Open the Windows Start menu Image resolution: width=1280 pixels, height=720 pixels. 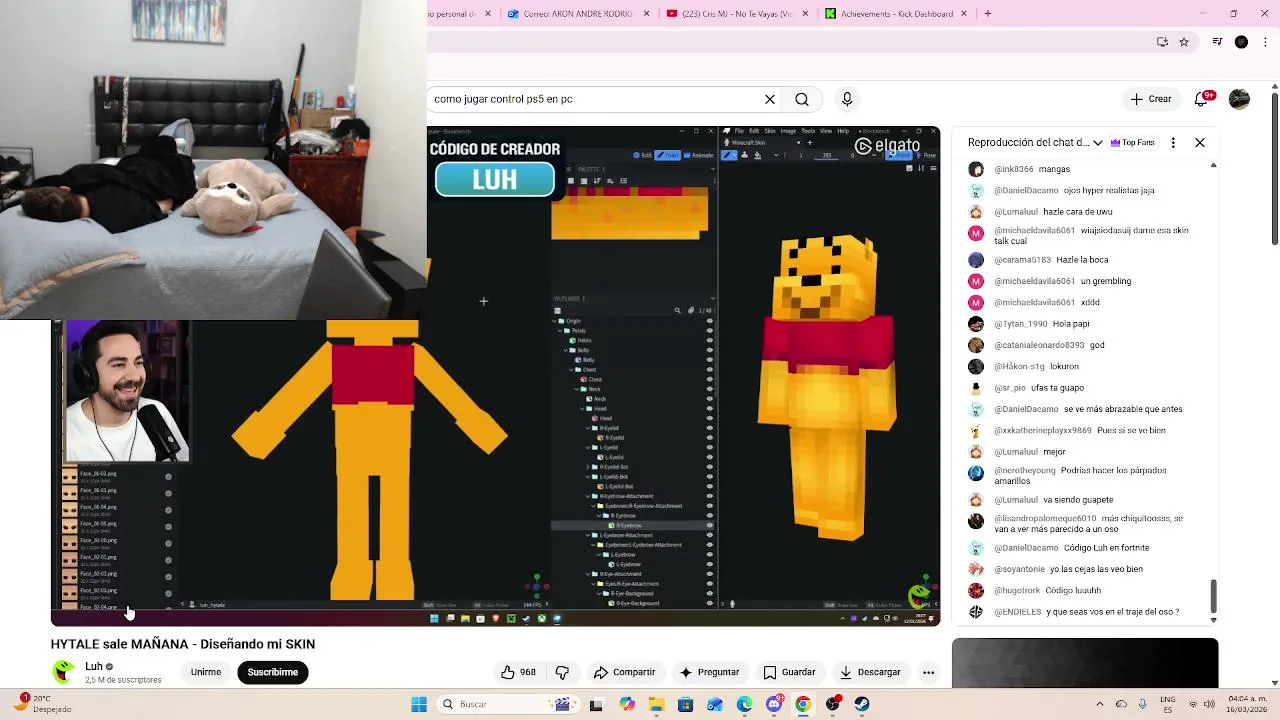(419, 704)
